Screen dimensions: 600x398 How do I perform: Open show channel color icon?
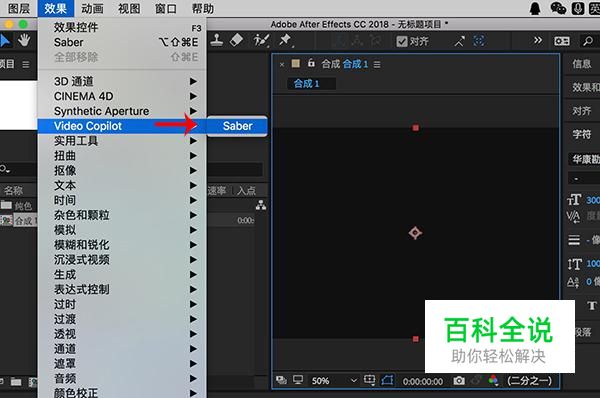click(x=493, y=380)
